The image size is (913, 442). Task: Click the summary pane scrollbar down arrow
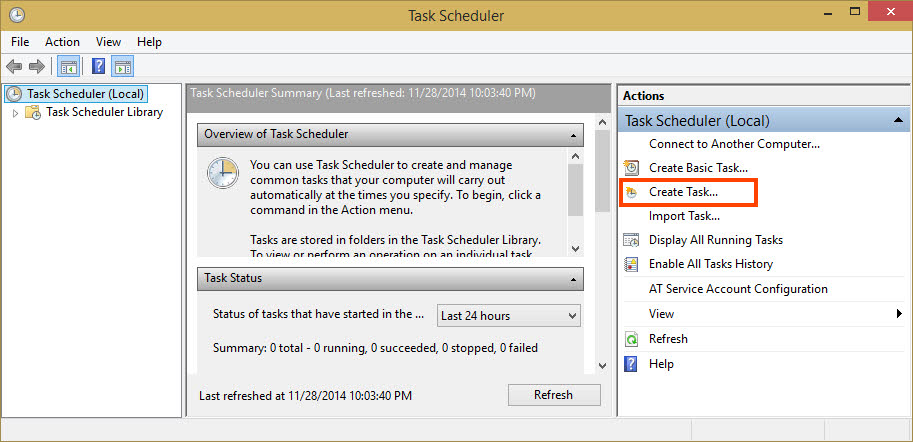coord(603,366)
